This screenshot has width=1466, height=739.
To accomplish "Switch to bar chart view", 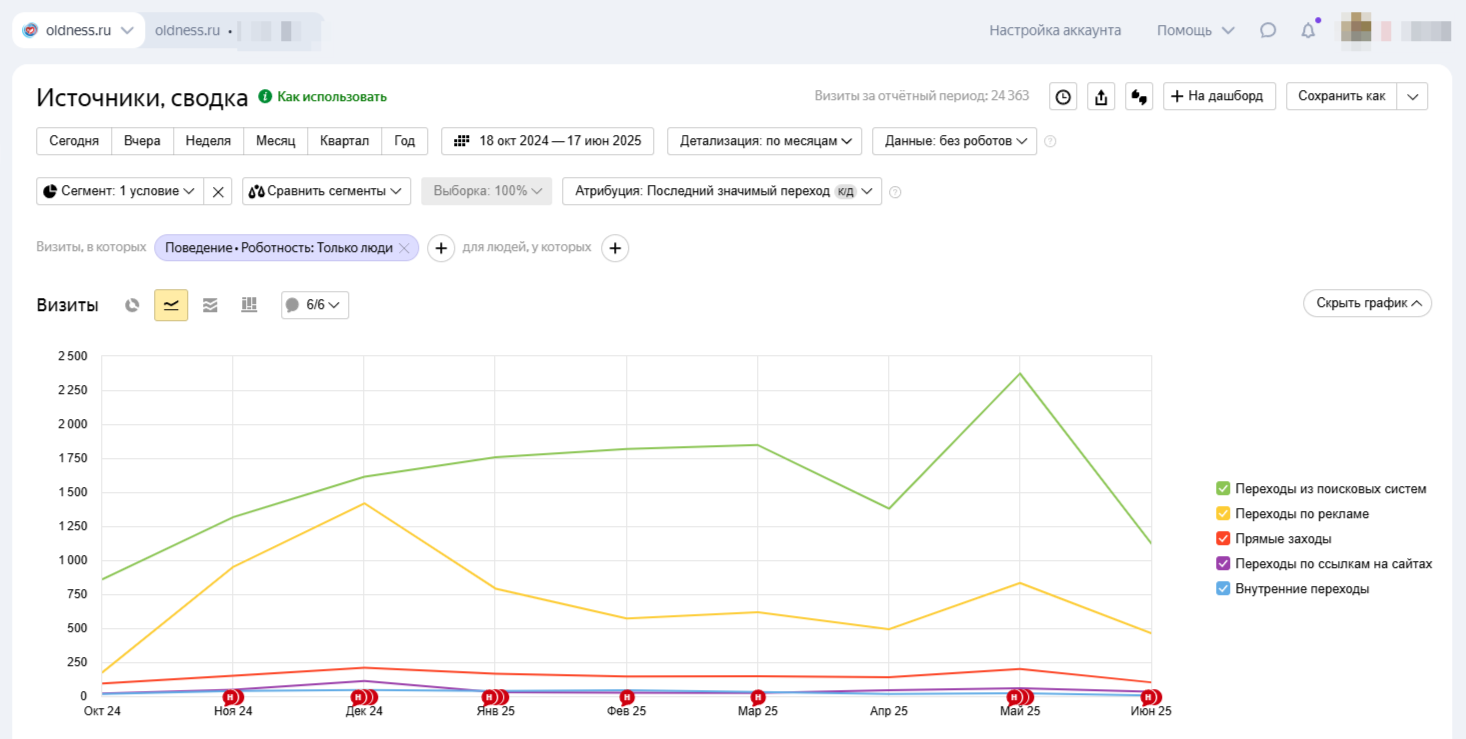I will pos(249,305).
